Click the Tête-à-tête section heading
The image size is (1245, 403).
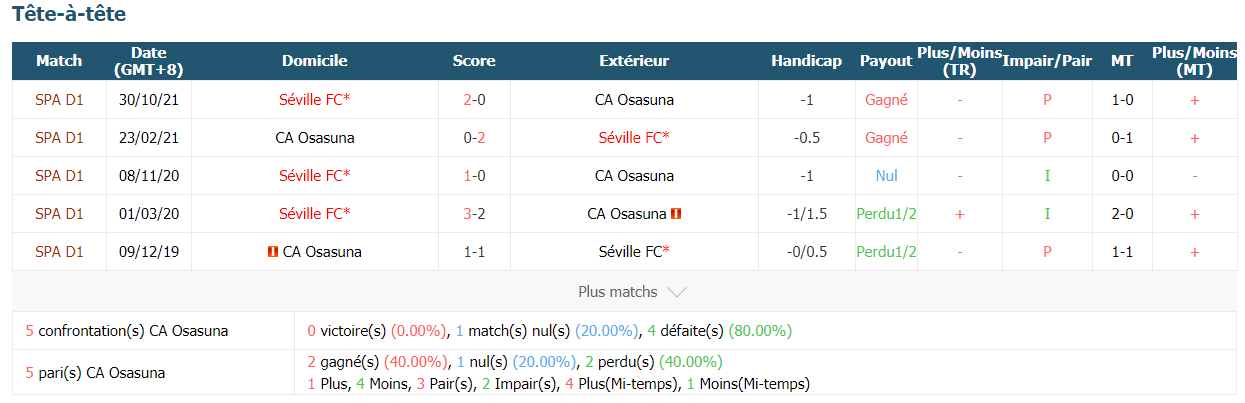[69, 15]
